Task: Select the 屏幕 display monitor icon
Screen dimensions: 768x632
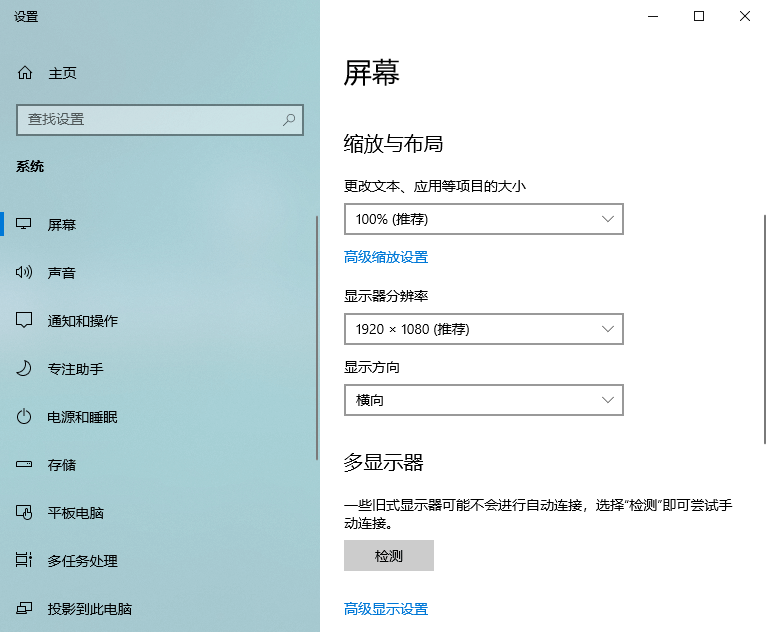Action: click(x=25, y=225)
